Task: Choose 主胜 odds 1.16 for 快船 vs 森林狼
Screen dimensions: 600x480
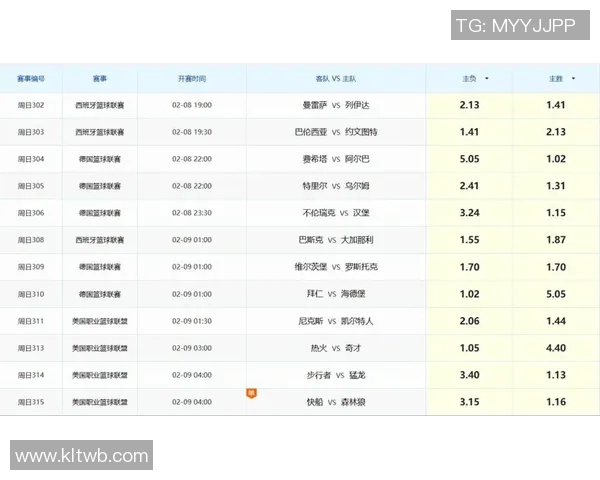Action: (x=556, y=402)
